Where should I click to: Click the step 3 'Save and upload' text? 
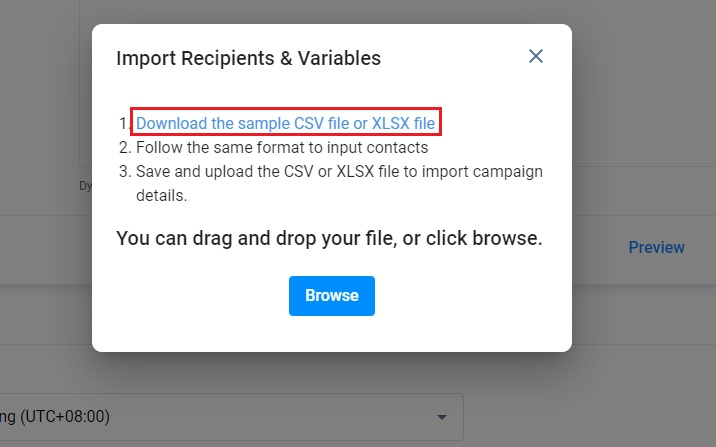339,183
